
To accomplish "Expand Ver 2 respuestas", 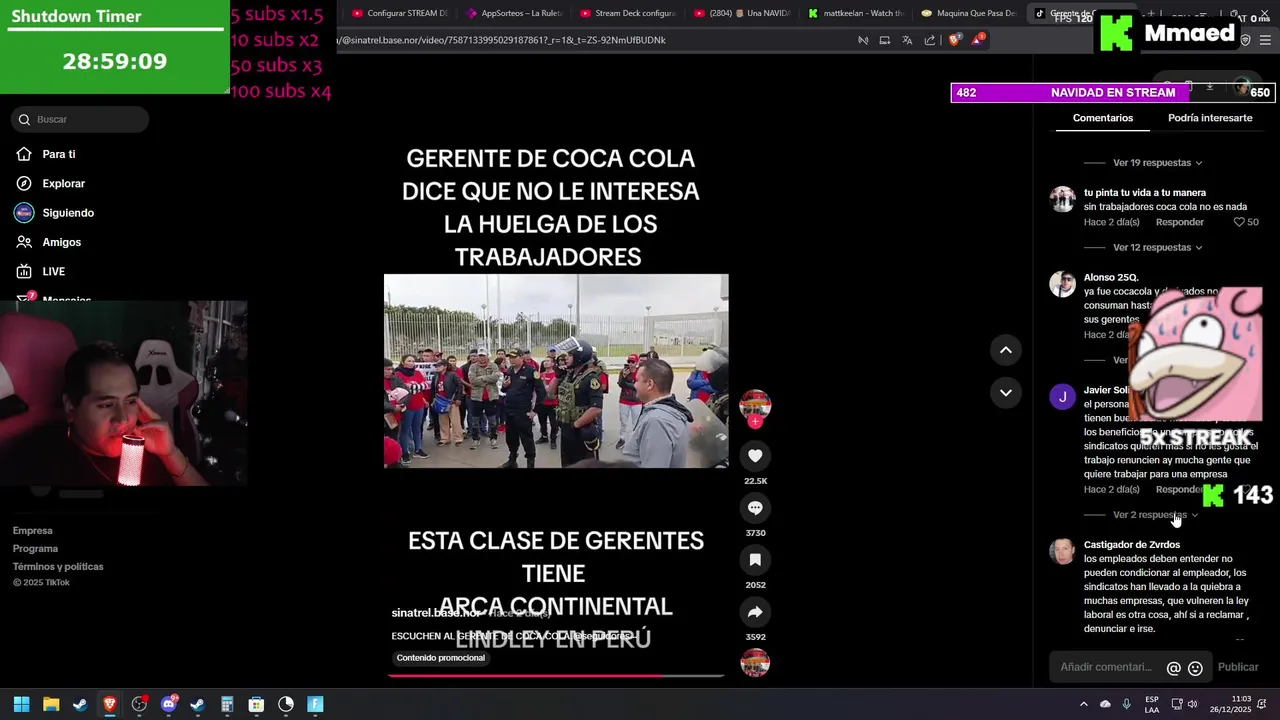I will tap(1155, 515).
